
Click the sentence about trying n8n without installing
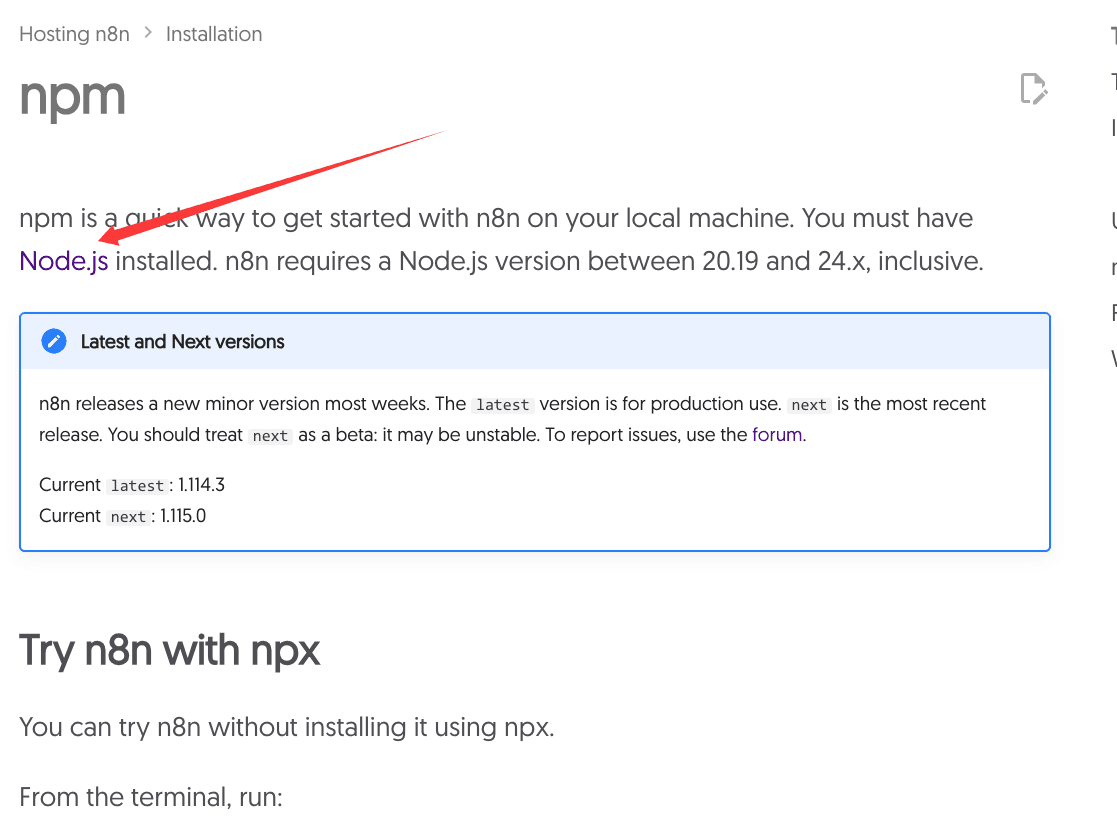[x=286, y=726]
